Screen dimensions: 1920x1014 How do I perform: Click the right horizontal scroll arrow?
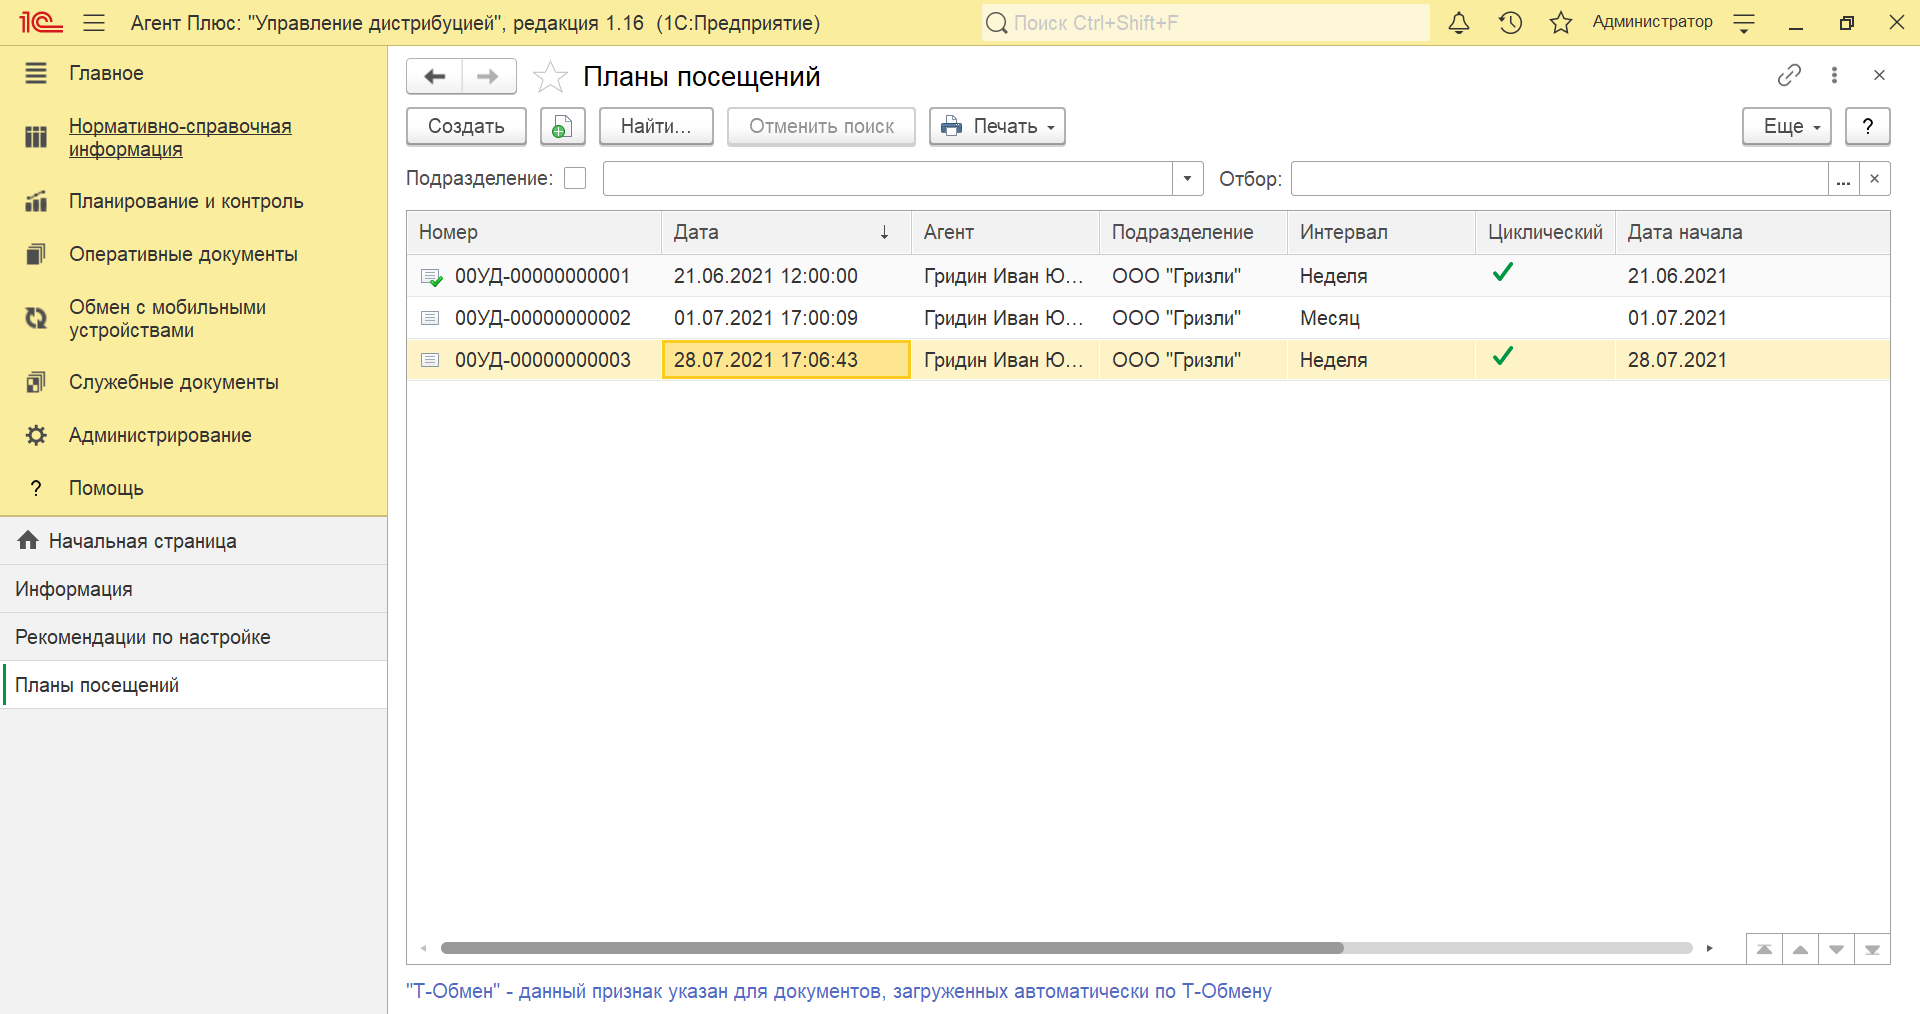click(x=1709, y=948)
